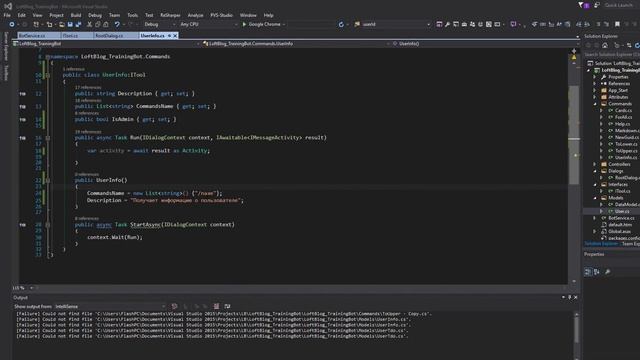Viewport: 640px width, 360px height.
Task: Select Help.cs in Solution Explorer
Action: (x=622, y=124)
